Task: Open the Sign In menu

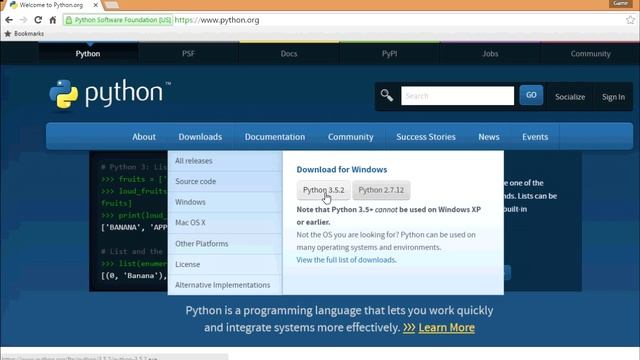Action: pos(613,97)
